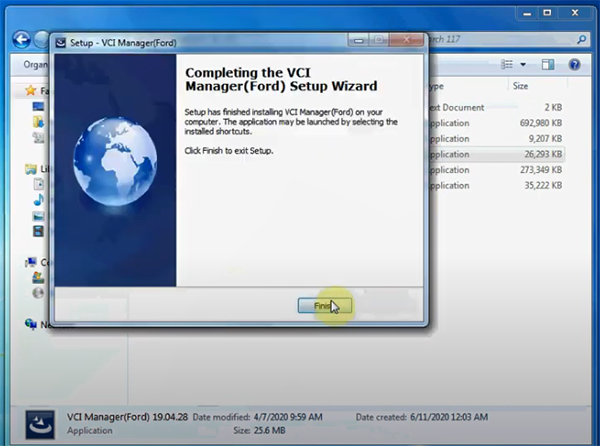Screen dimensions: 600x446
Task: Open the Videos library film icon
Action: pos(38,231)
